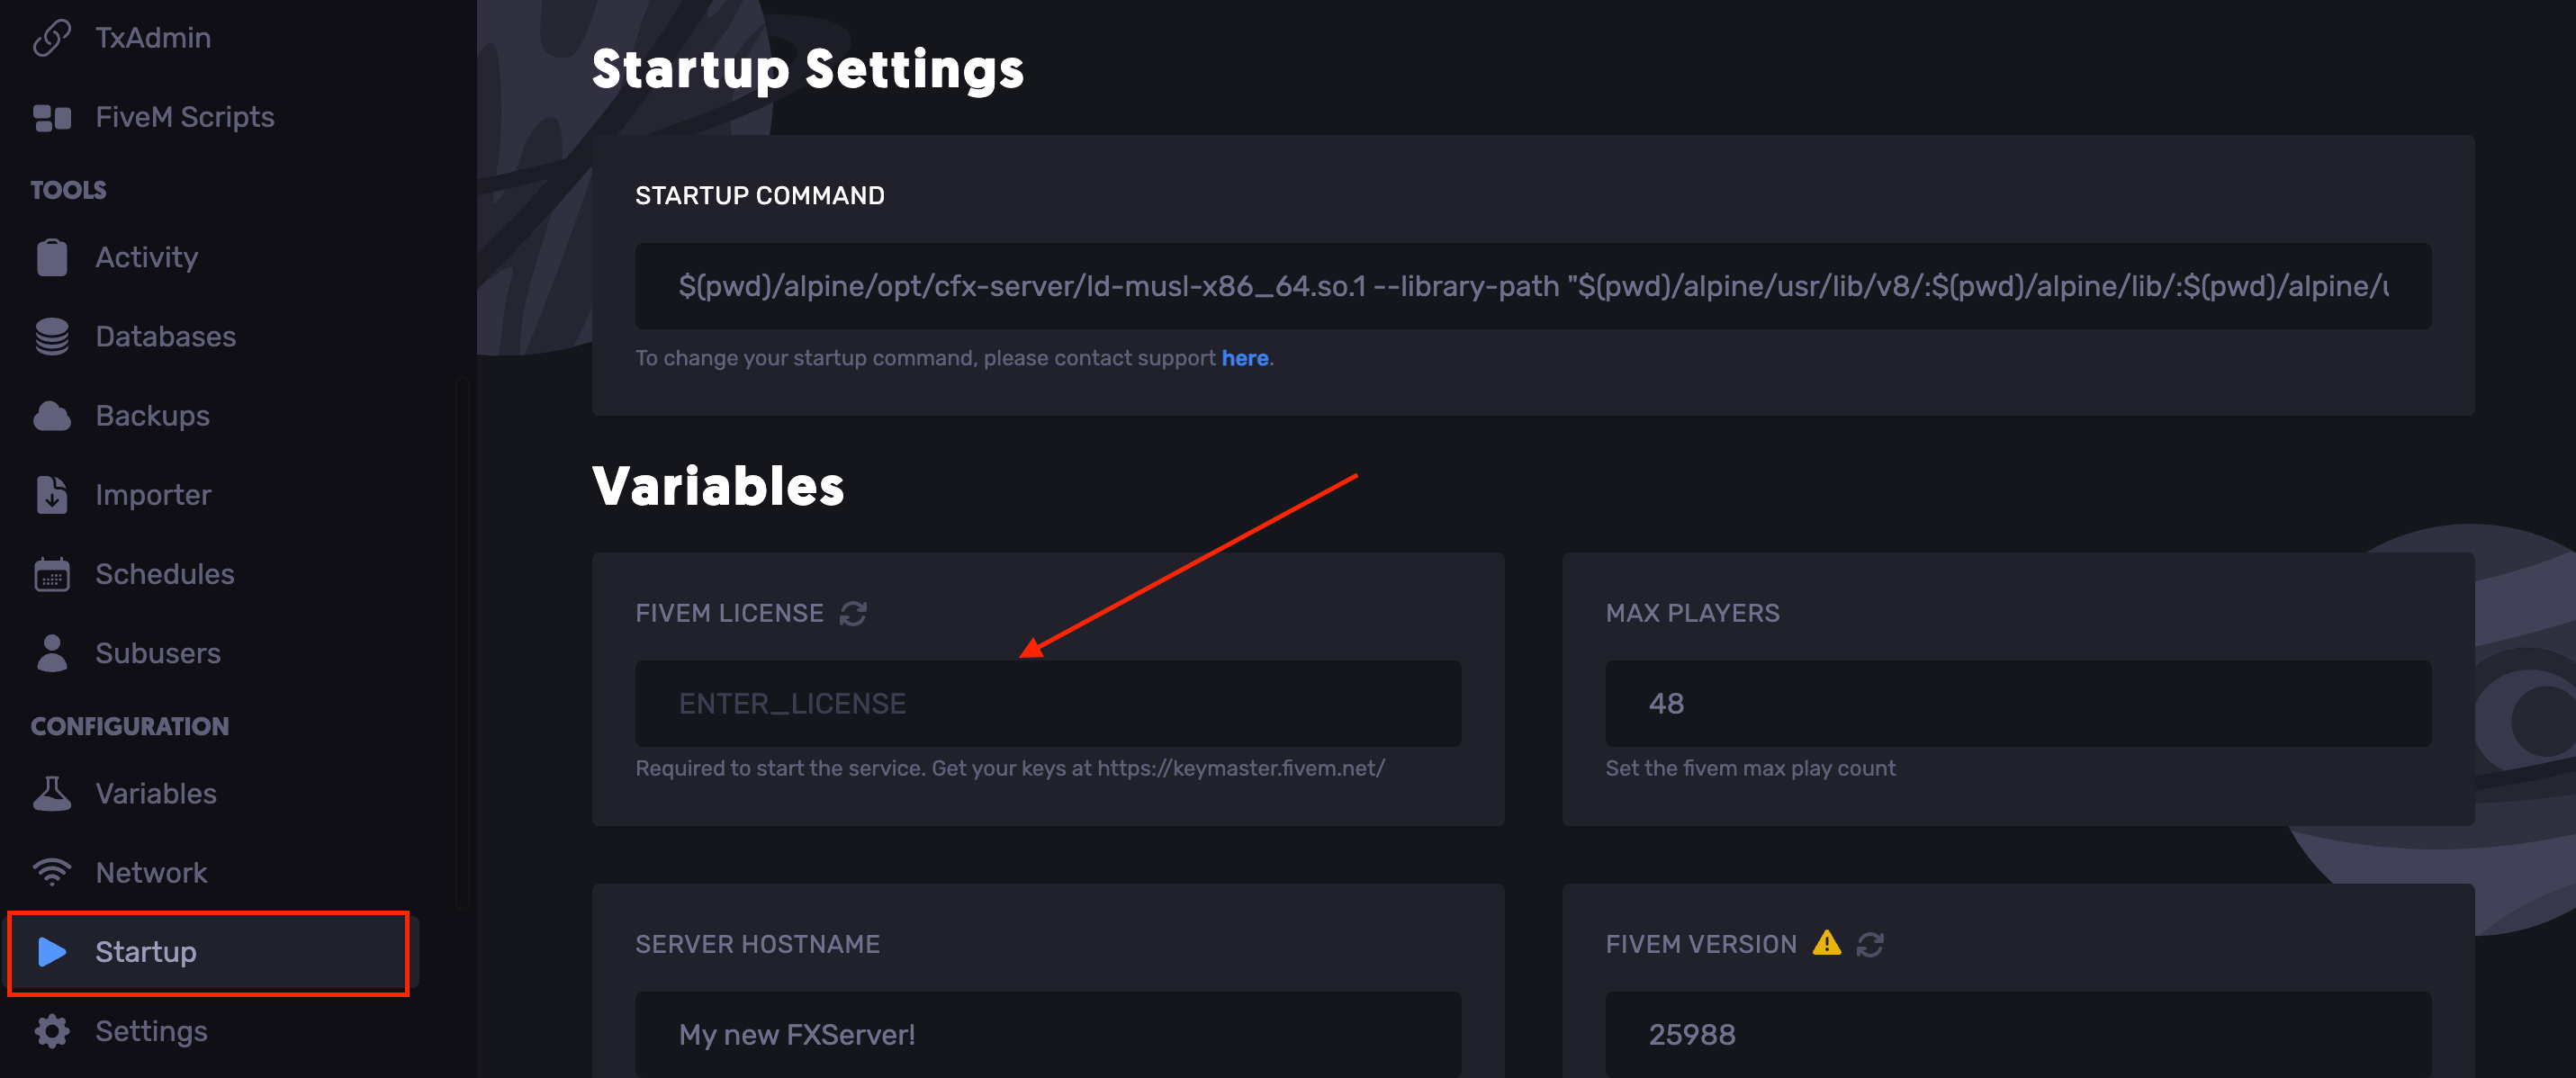Click the Network wifi icon

52,872
